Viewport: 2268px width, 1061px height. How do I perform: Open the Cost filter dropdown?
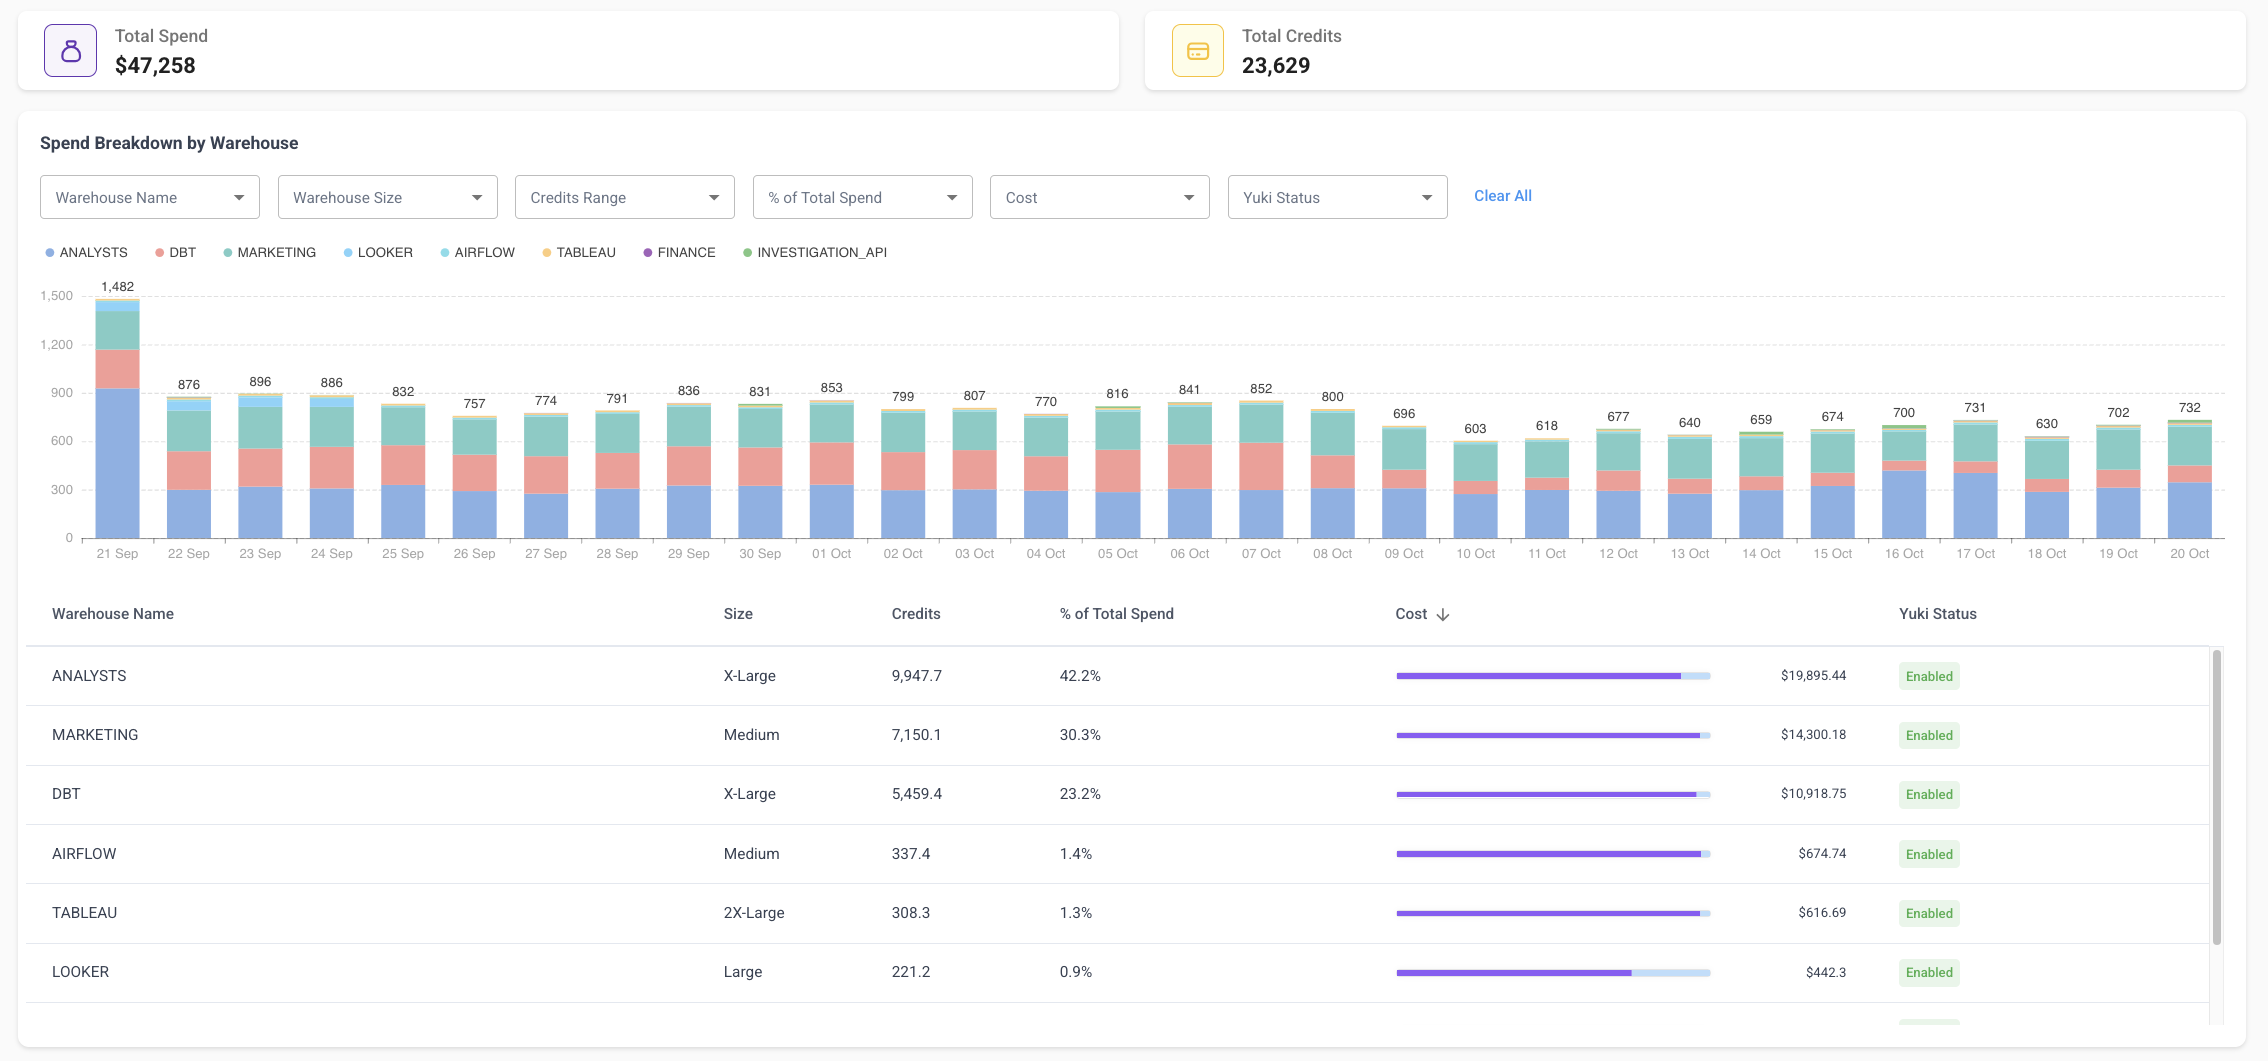click(1100, 197)
